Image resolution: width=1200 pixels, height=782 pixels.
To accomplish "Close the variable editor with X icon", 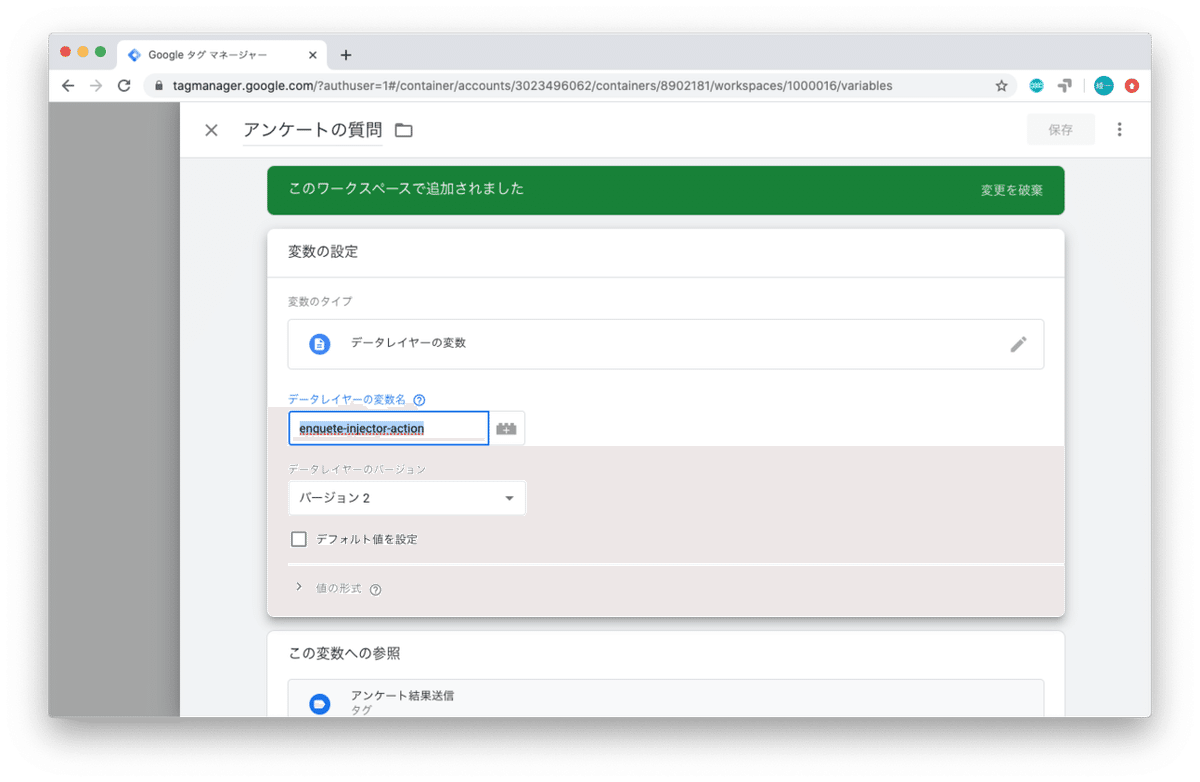I will (211, 130).
